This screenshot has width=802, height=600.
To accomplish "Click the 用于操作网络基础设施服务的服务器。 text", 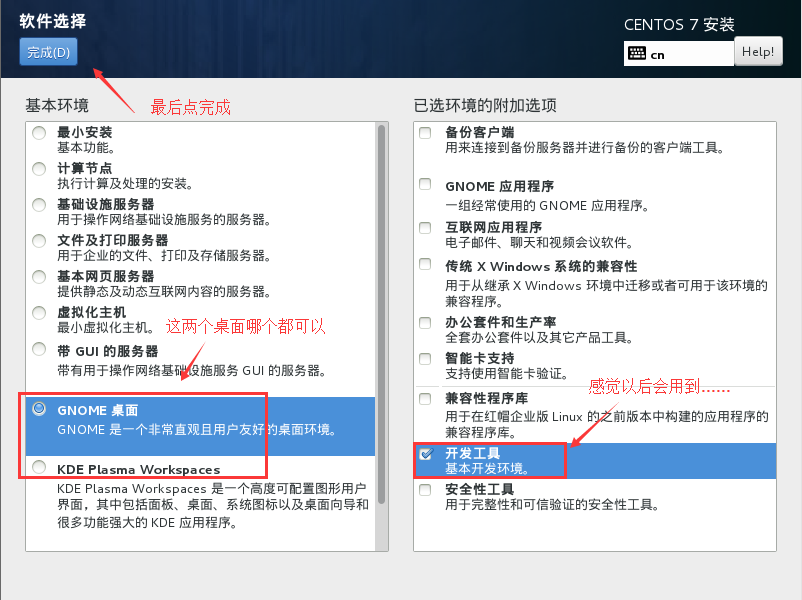I will pos(164,220).
